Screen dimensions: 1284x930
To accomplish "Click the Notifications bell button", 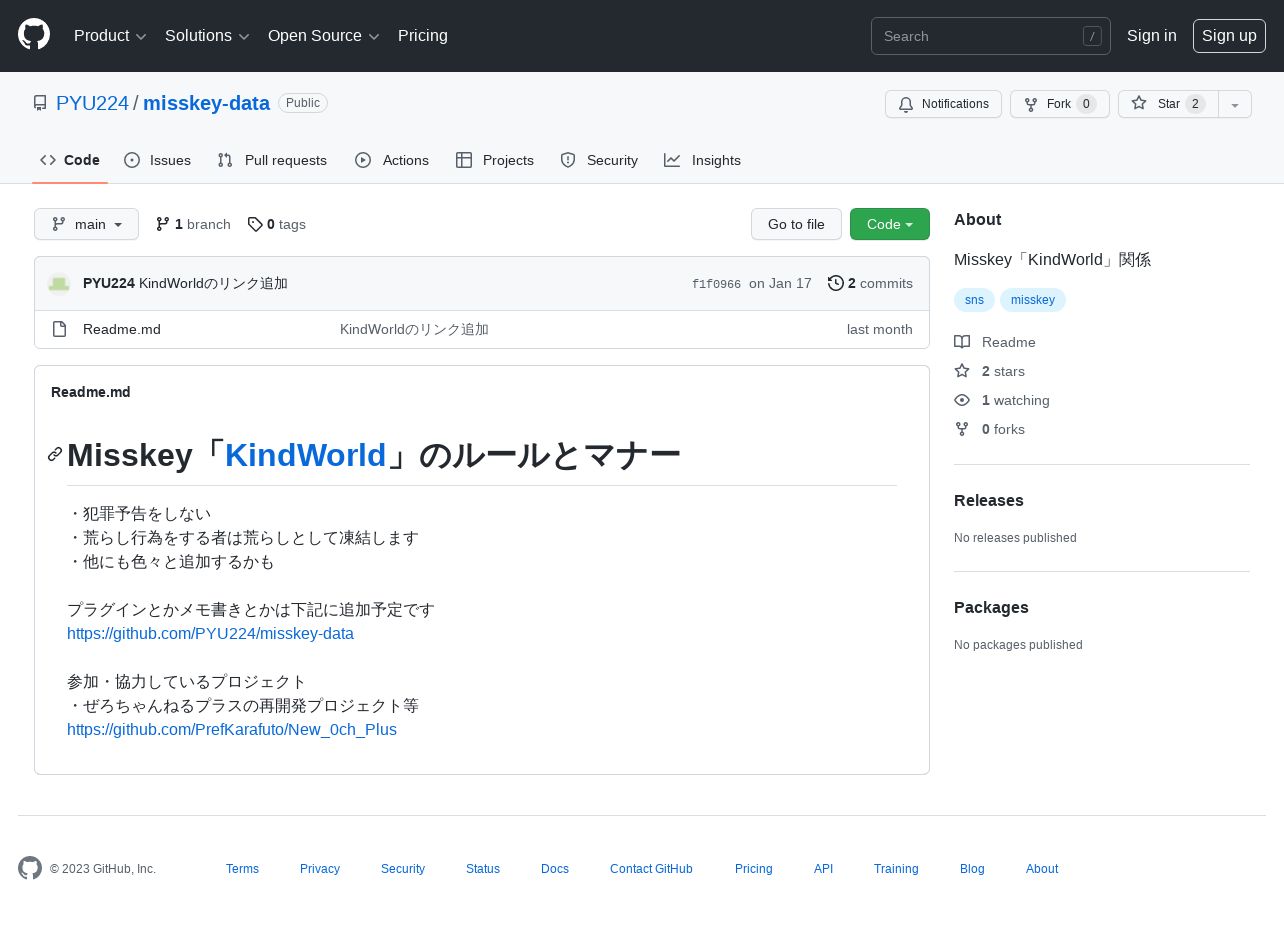I will tap(943, 104).
